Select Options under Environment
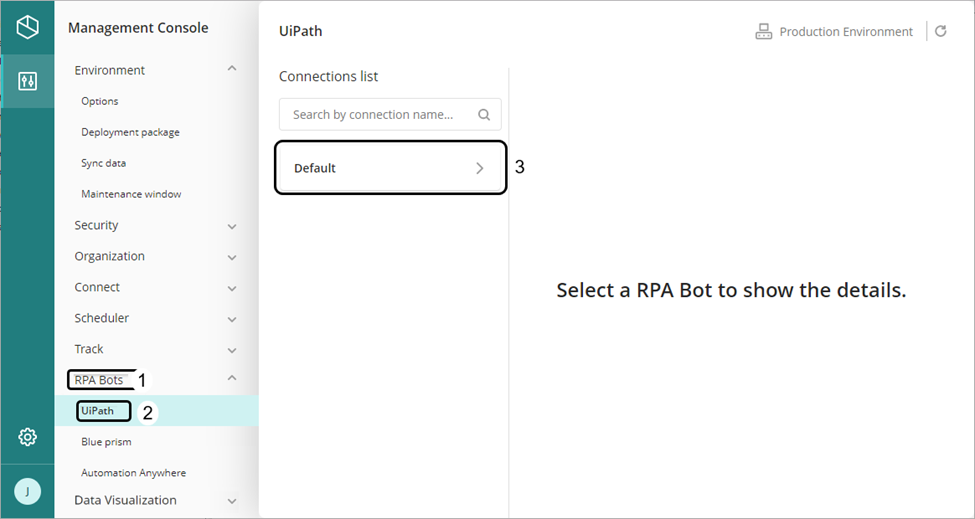Viewport: 975px width, 519px height. (x=99, y=101)
